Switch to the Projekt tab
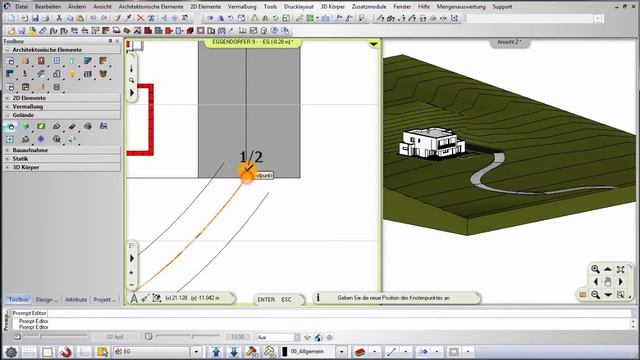 104,300
